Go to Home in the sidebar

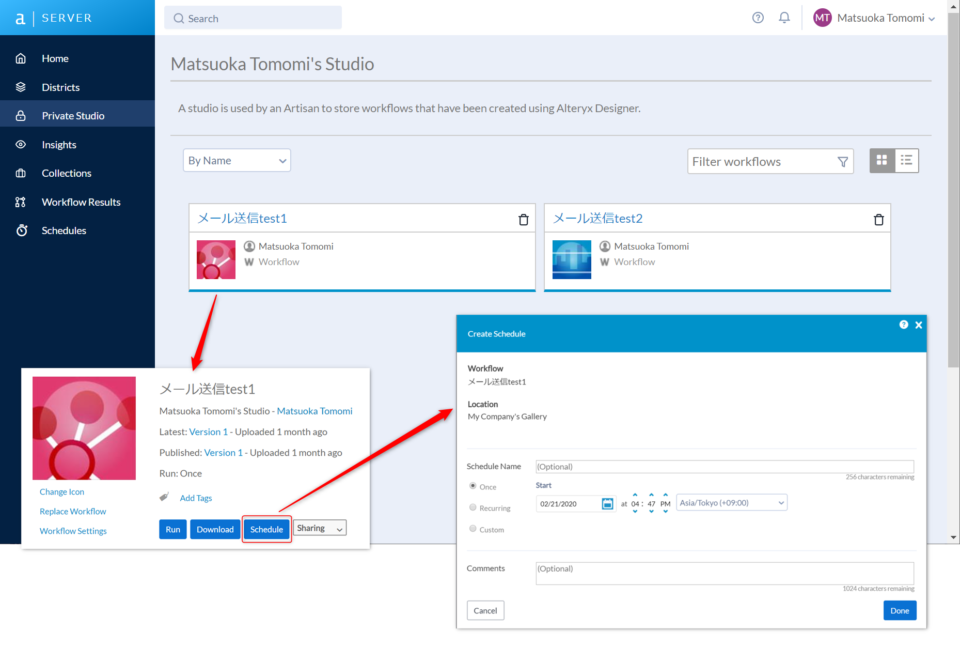pyautogui.click(x=55, y=58)
